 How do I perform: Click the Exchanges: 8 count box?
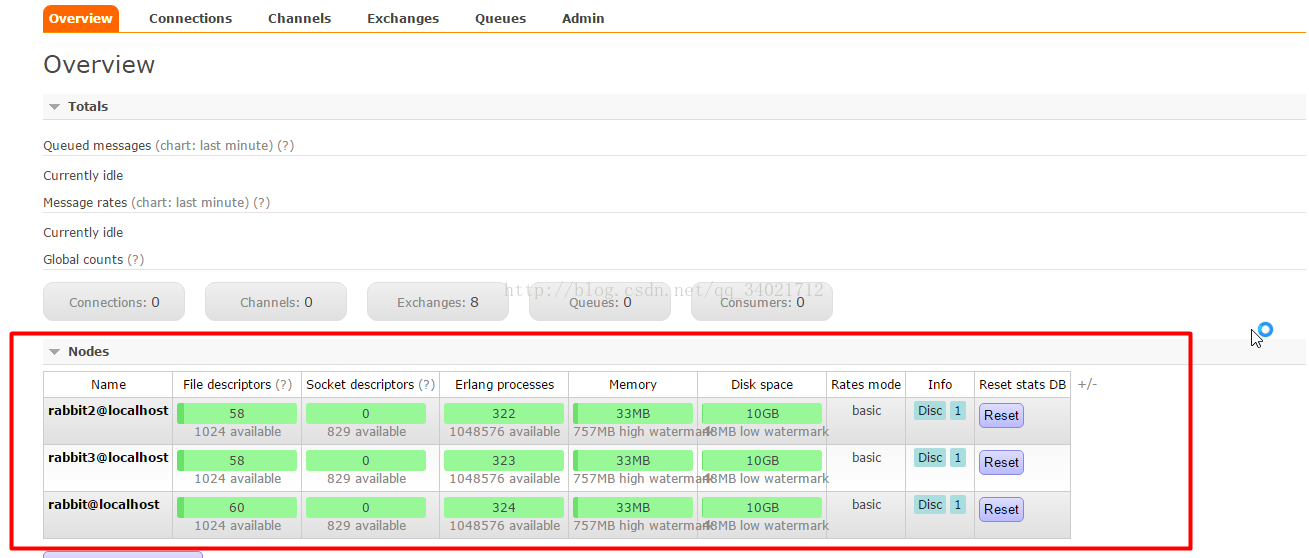[x=438, y=302]
